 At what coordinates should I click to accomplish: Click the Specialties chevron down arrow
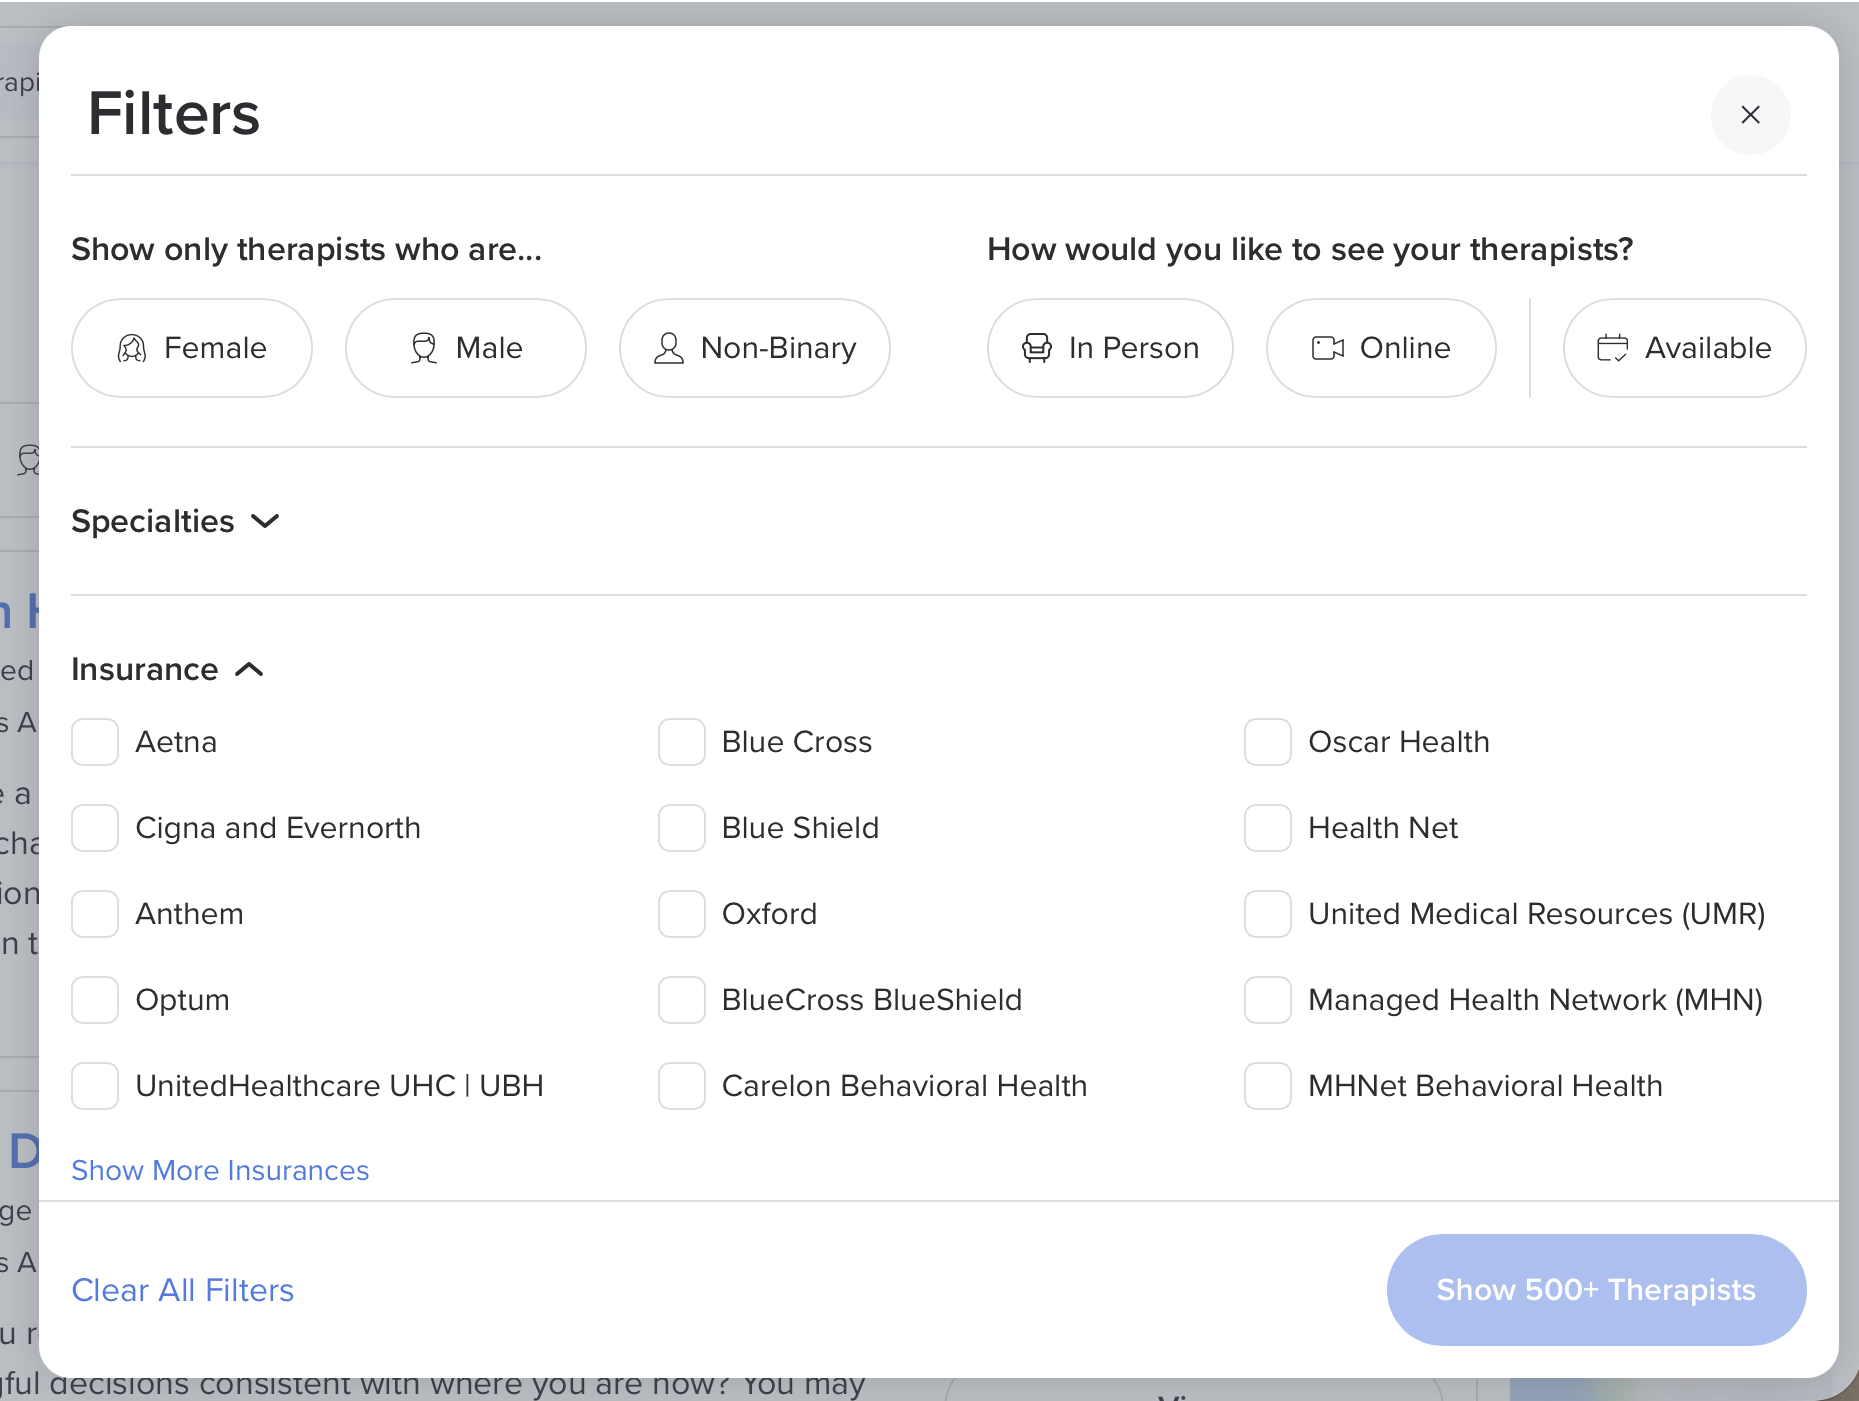coord(265,521)
